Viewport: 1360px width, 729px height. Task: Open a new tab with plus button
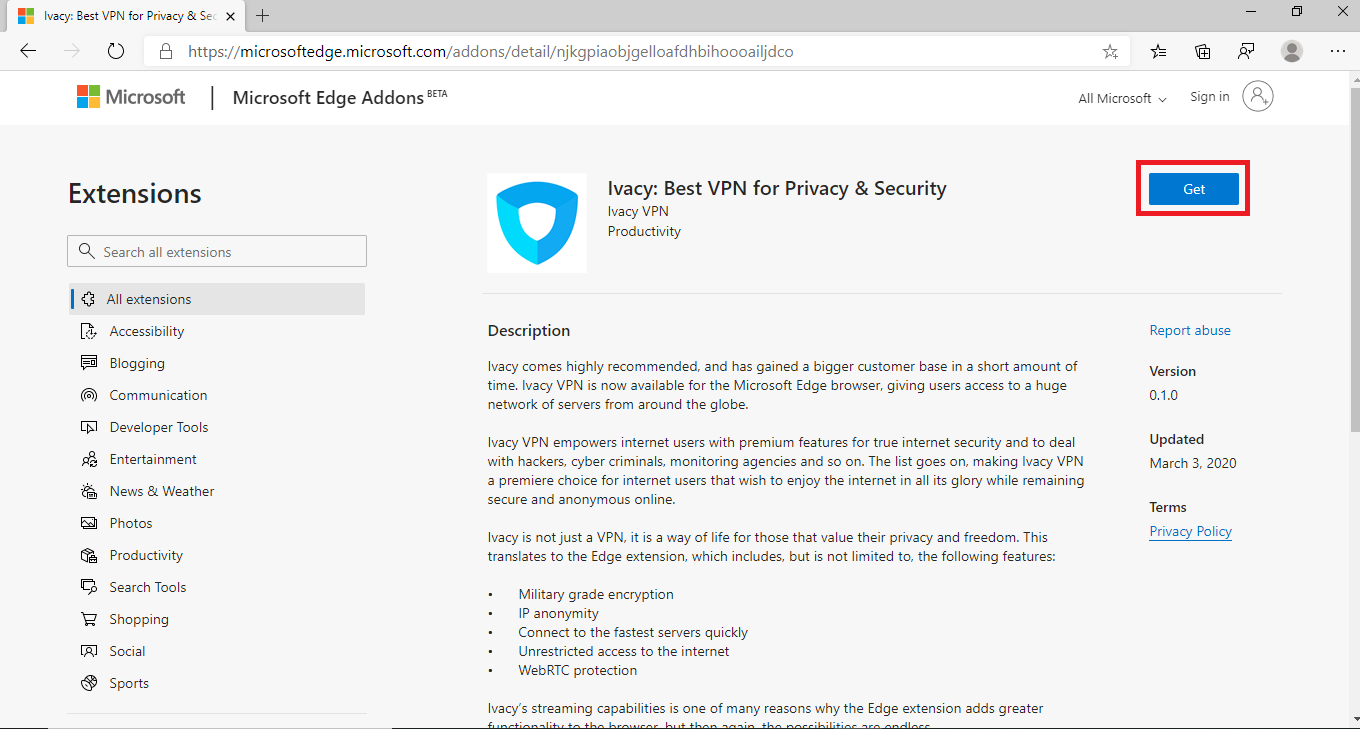click(263, 15)
